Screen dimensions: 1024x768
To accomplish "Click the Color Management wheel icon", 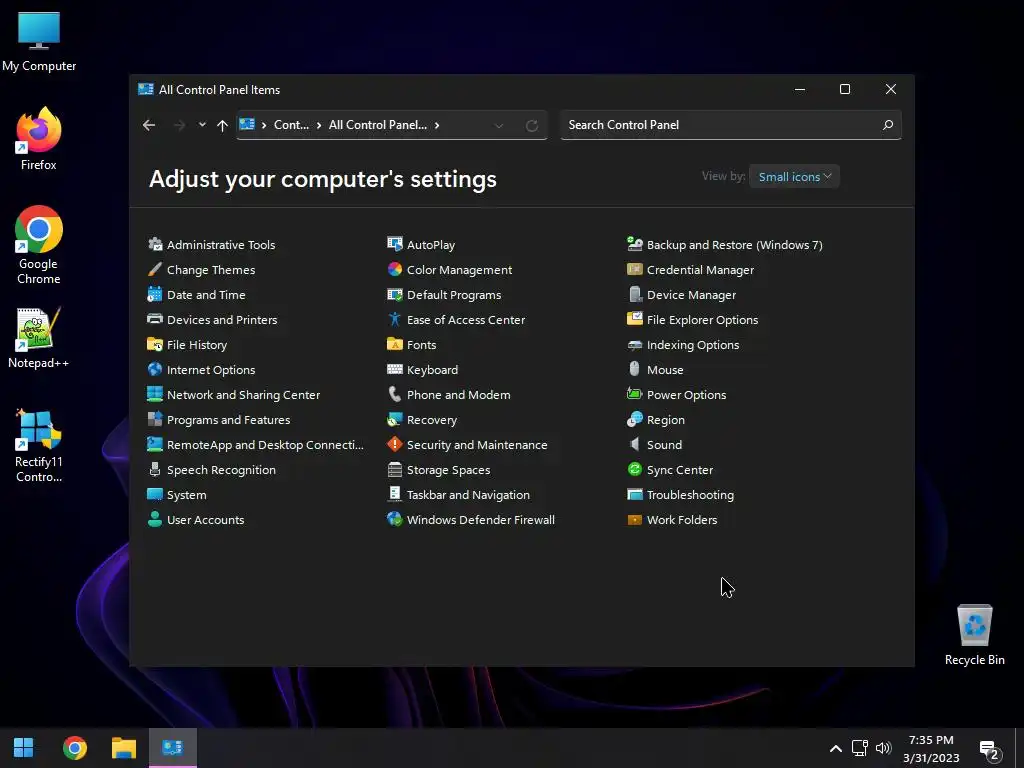I will click(394, 270).
